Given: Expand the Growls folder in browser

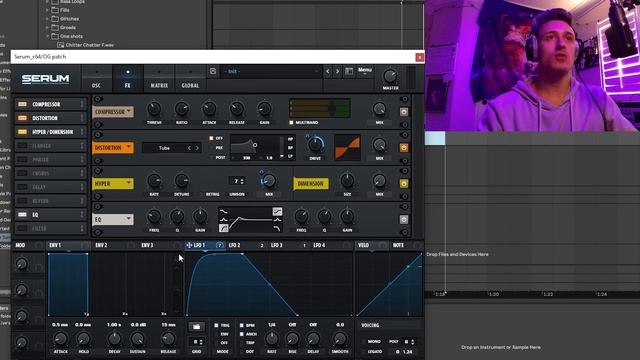Looking at the screenshot, I should coord(47,28).
